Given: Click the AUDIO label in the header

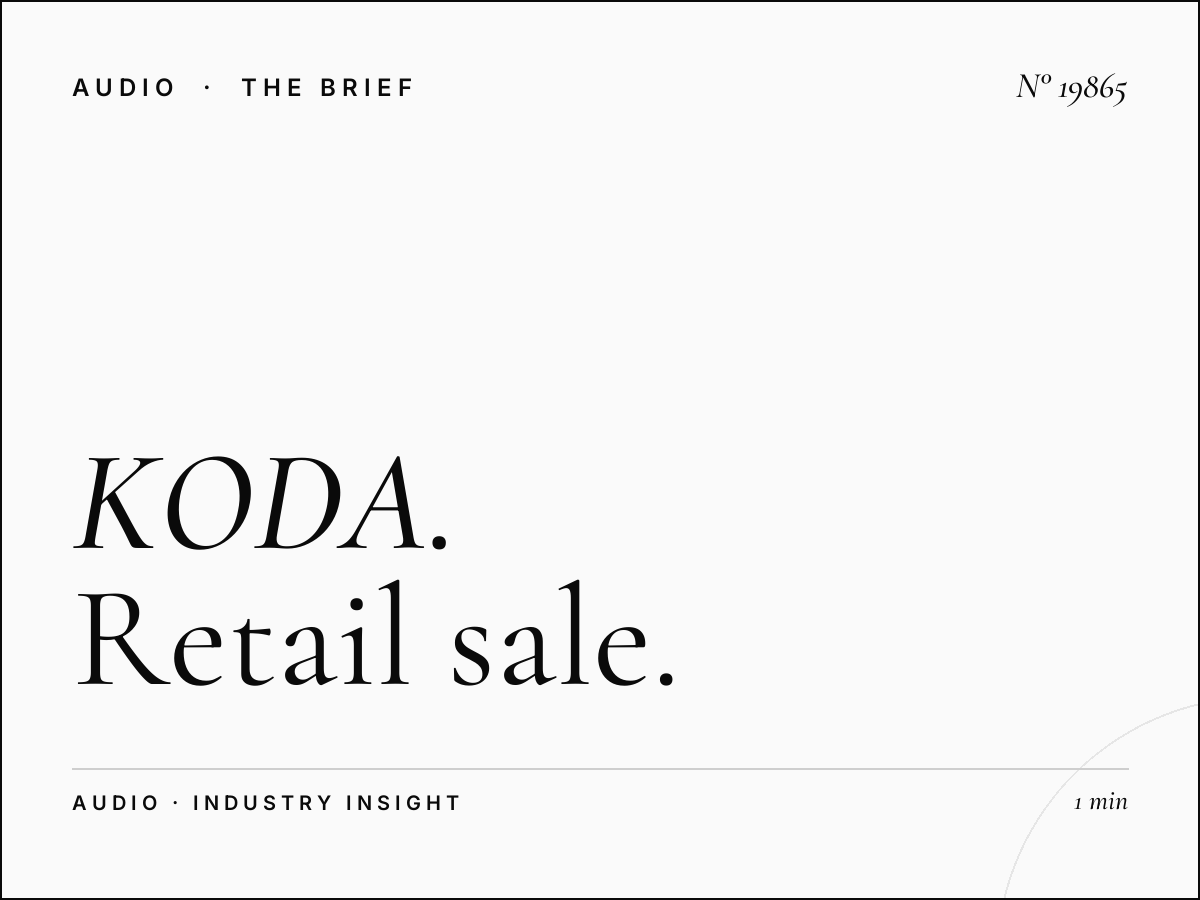Looking at the screenshot, I should (x=124, y=88).
